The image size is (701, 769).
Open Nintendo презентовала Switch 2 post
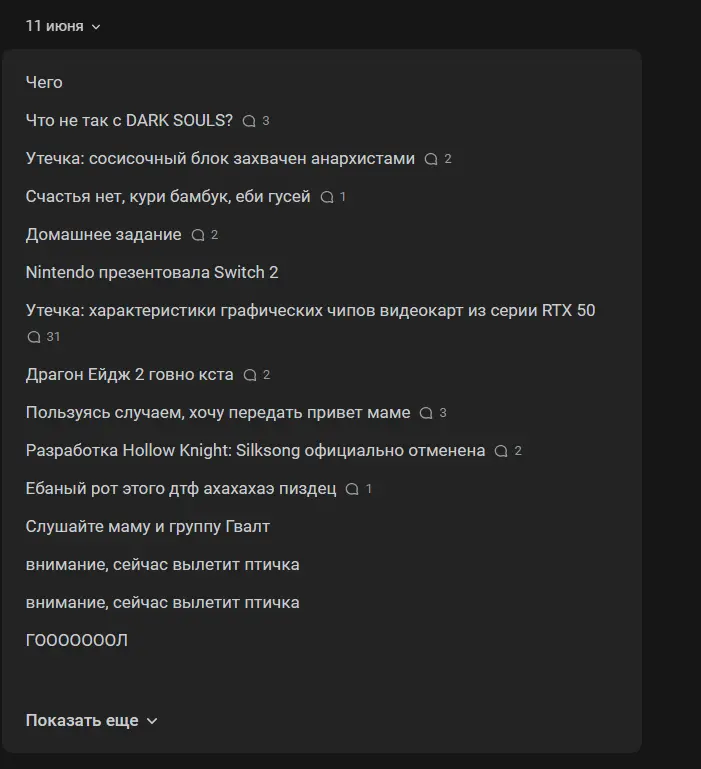[x=152, y=272]
